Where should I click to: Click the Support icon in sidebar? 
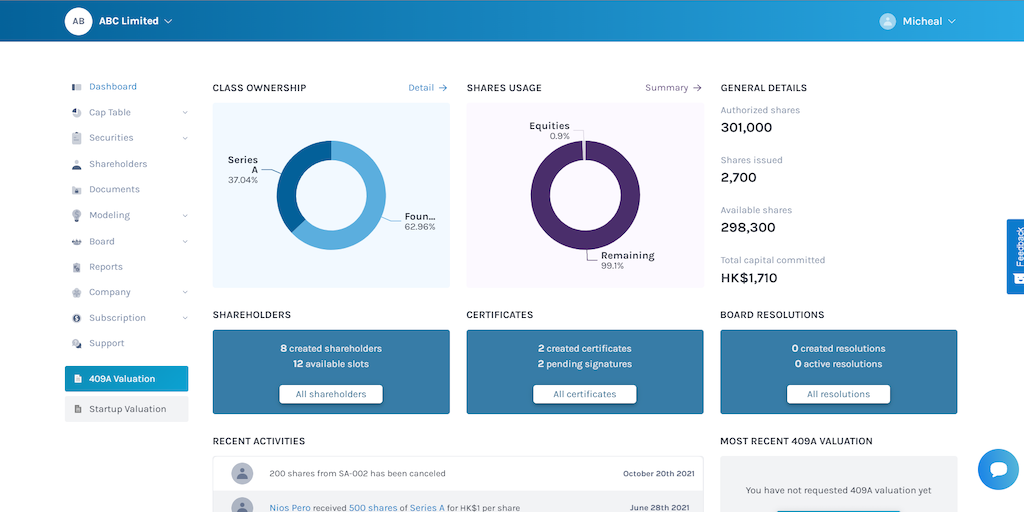click(76, 344)
